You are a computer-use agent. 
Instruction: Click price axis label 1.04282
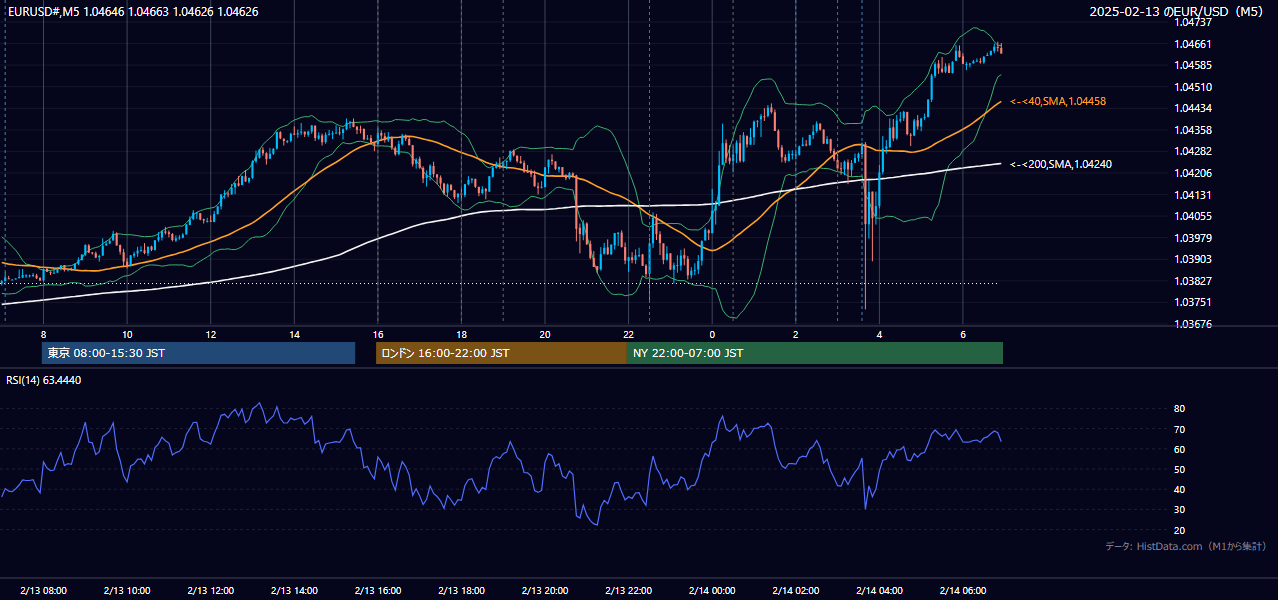(1192, 151)
